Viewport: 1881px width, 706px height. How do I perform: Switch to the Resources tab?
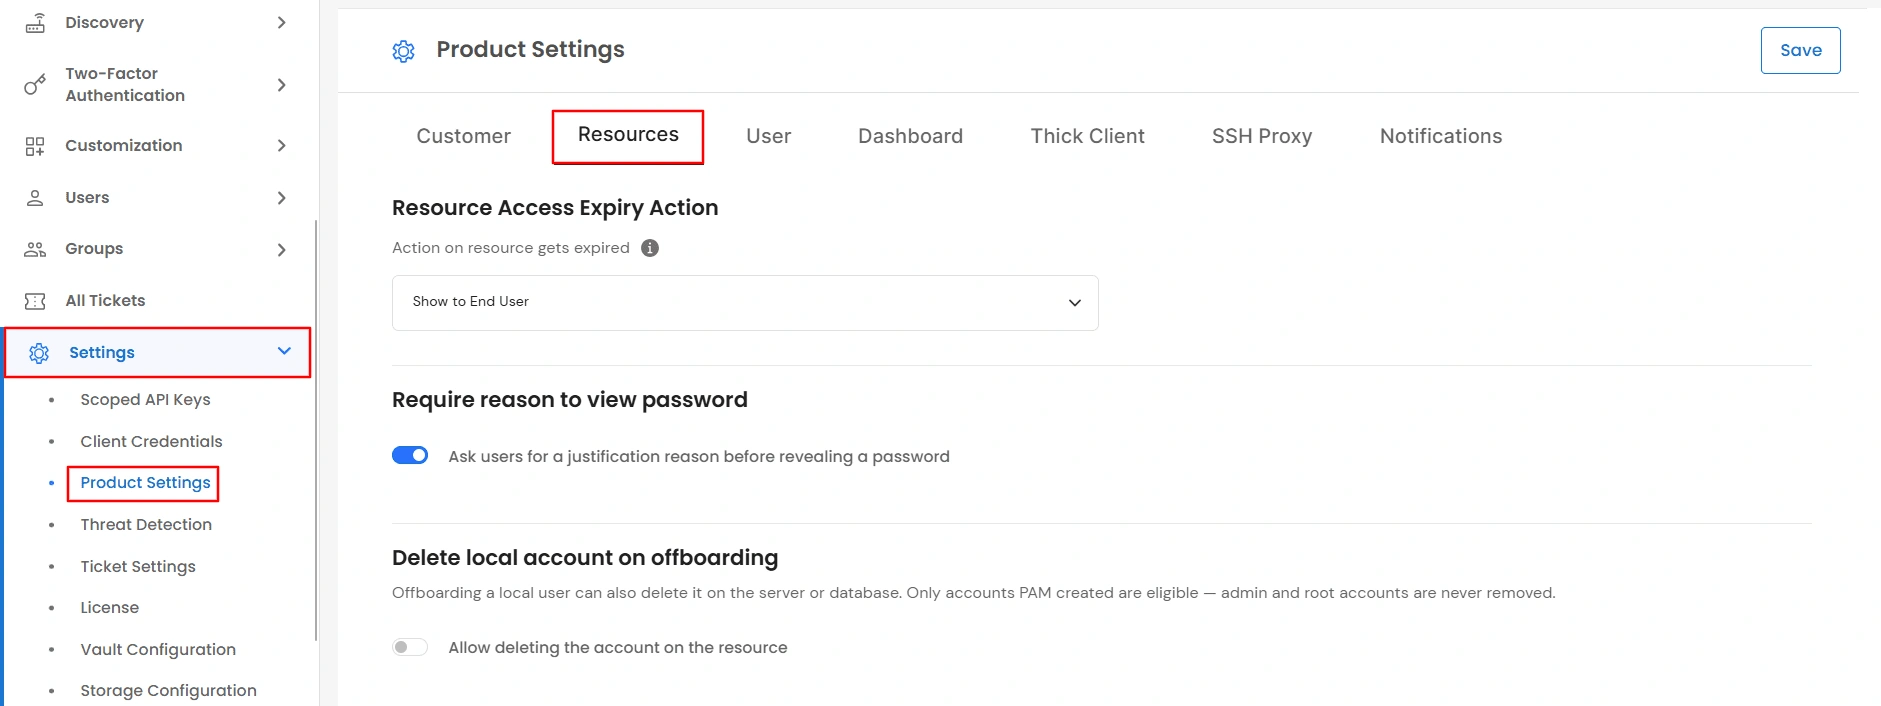628,135
